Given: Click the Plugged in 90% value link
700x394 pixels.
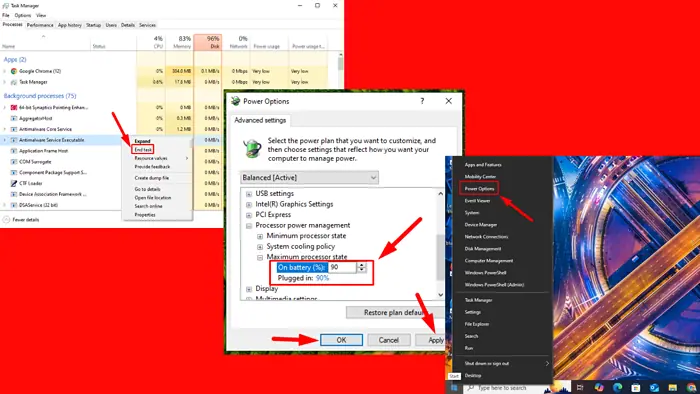Looking at the screenshot, I should pos(322,278).
